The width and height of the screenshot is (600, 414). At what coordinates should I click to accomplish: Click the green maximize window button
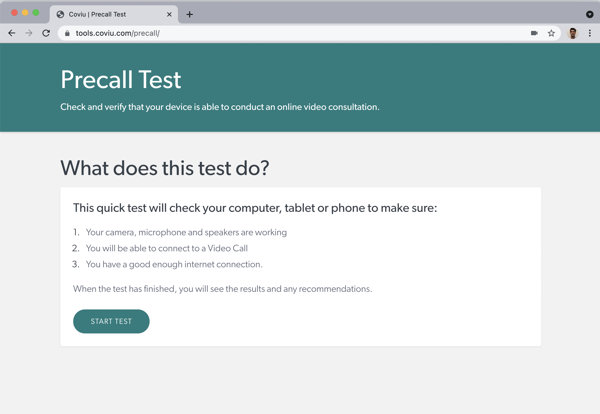click(x=36, y=13)
